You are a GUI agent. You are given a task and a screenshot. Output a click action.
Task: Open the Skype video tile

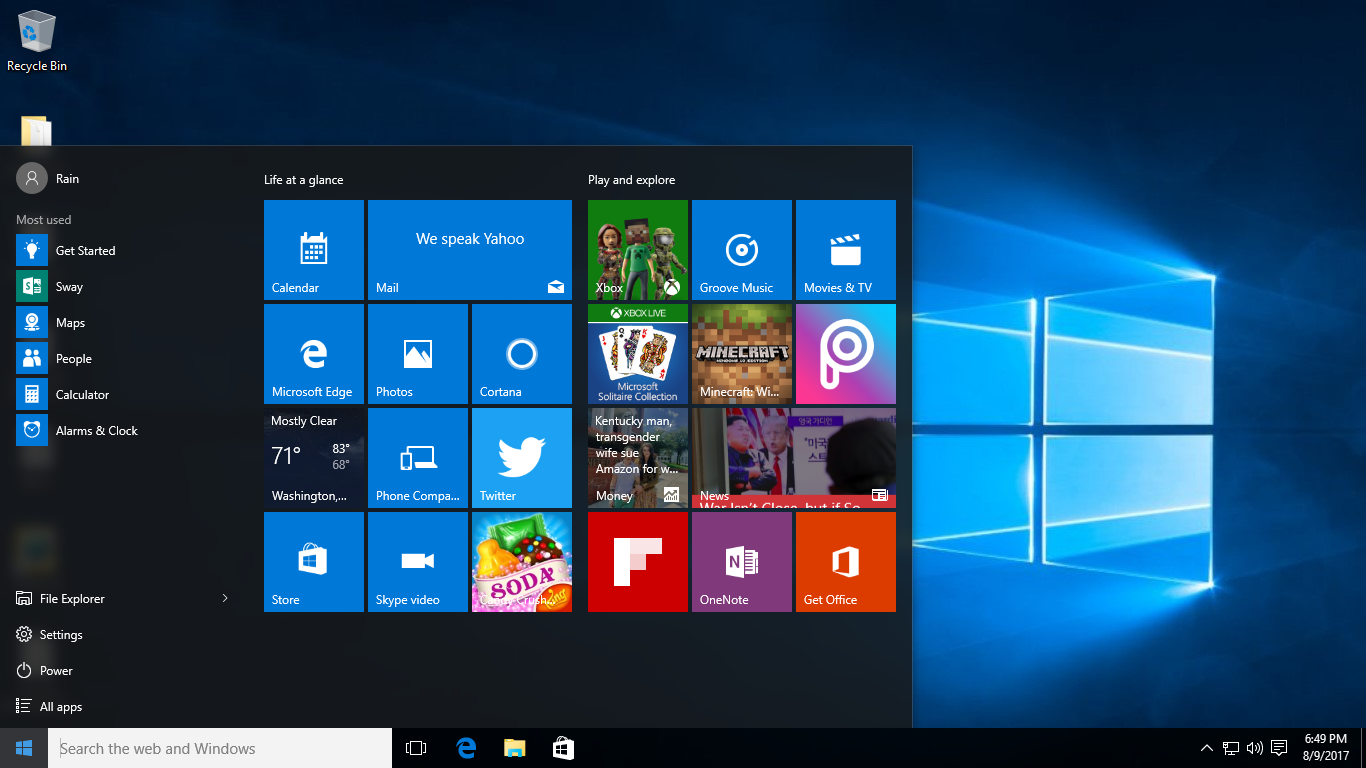(x=418, y=562)
